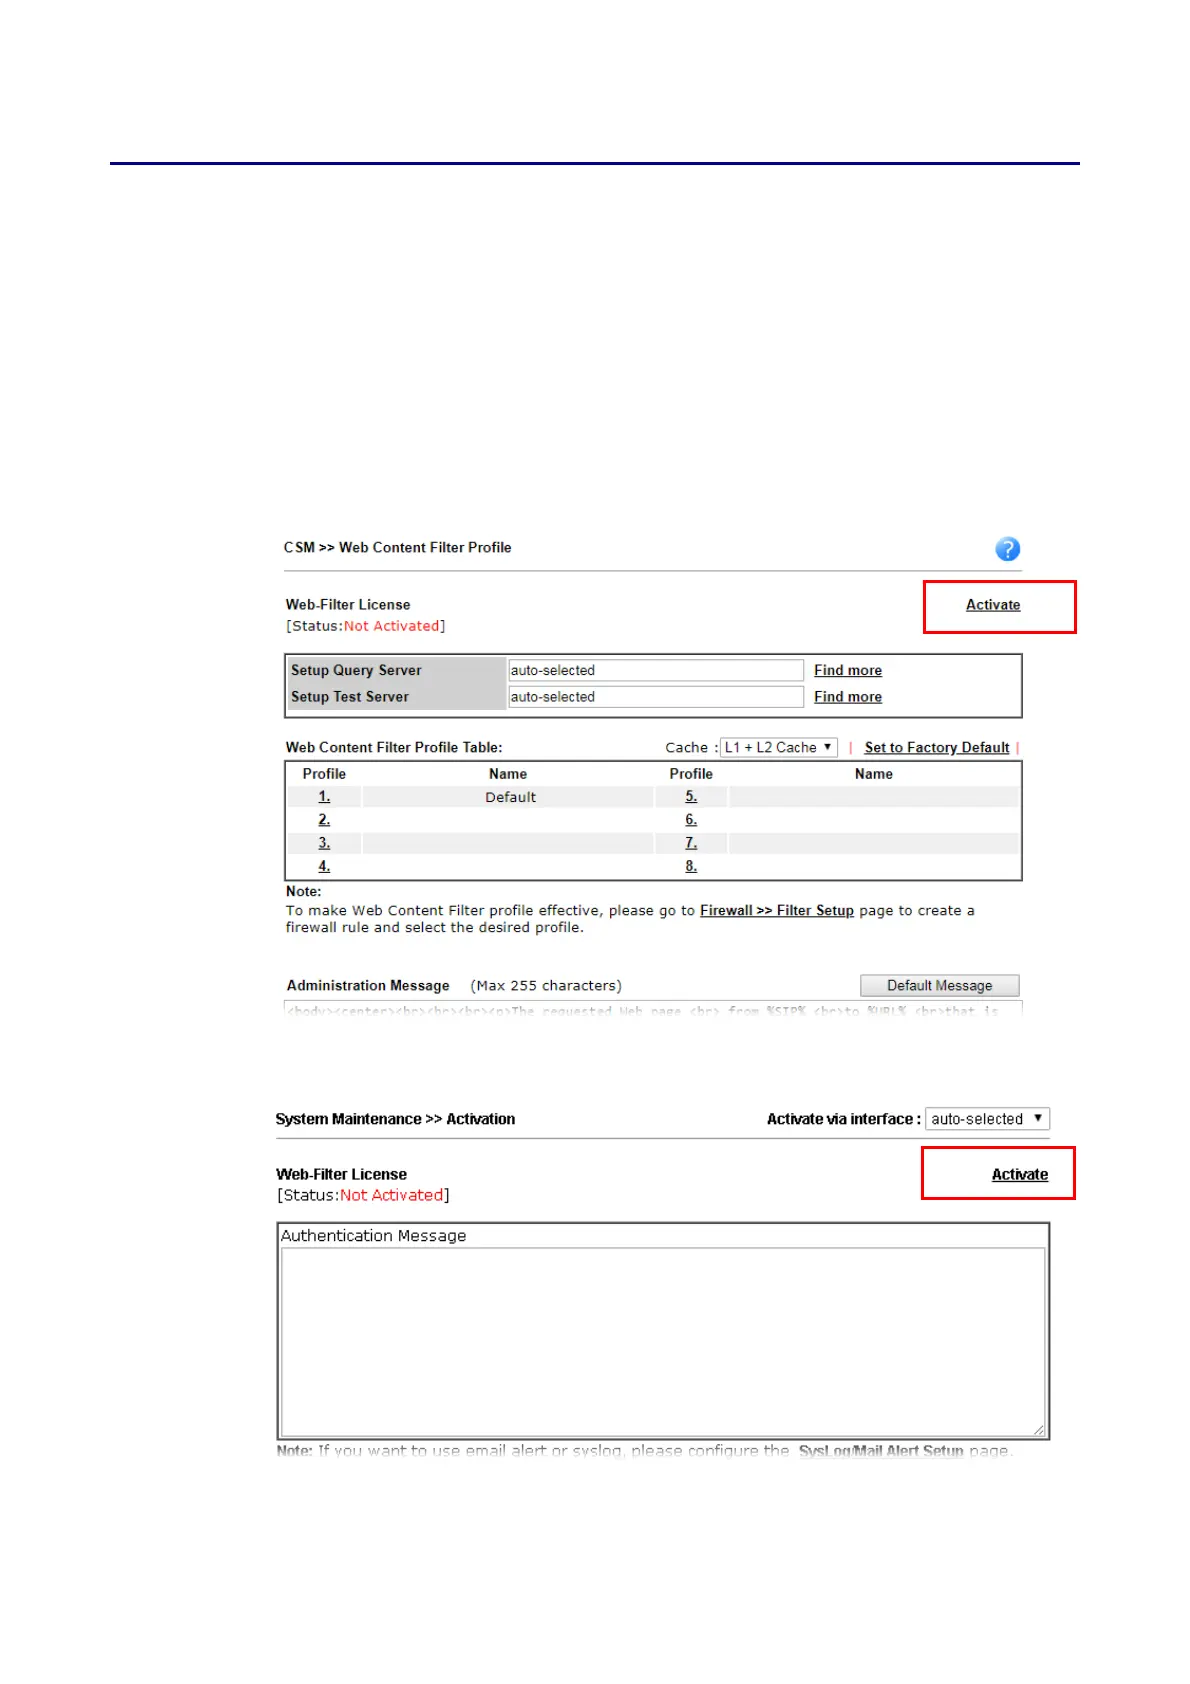Click Activate link in Web Content Filter Profile
The image size is (1190, 1684).
coord(993,605)
